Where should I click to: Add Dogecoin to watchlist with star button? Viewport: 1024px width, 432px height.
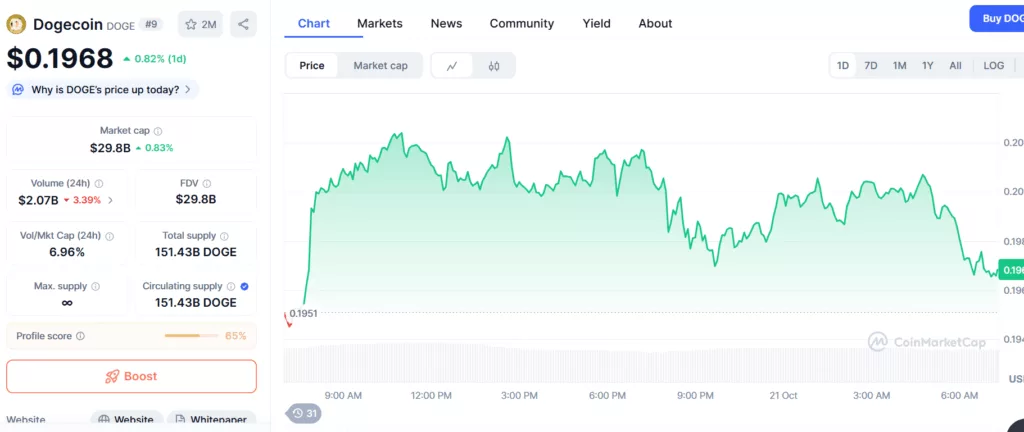tap(200, 24)
